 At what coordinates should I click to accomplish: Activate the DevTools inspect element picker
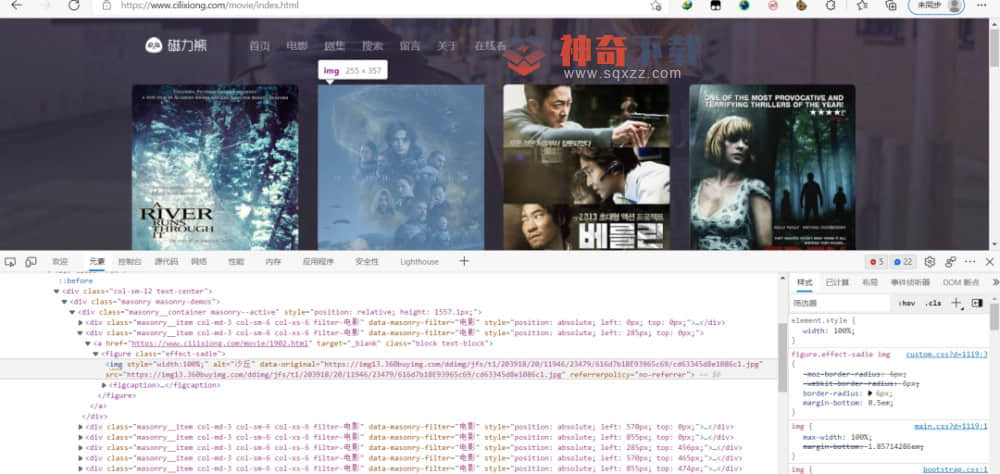pyautogui.click(x=10, y=262)
